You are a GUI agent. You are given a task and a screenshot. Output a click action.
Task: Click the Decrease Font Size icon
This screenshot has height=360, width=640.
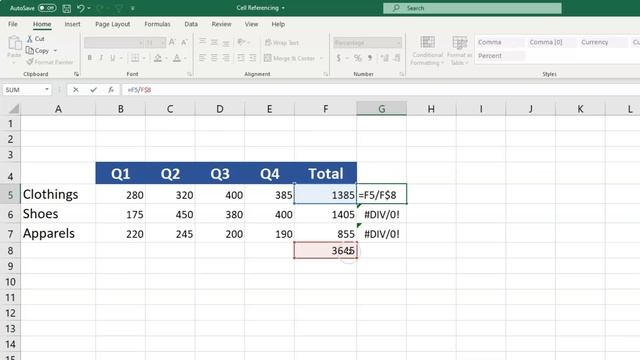(x=184, y=42)
